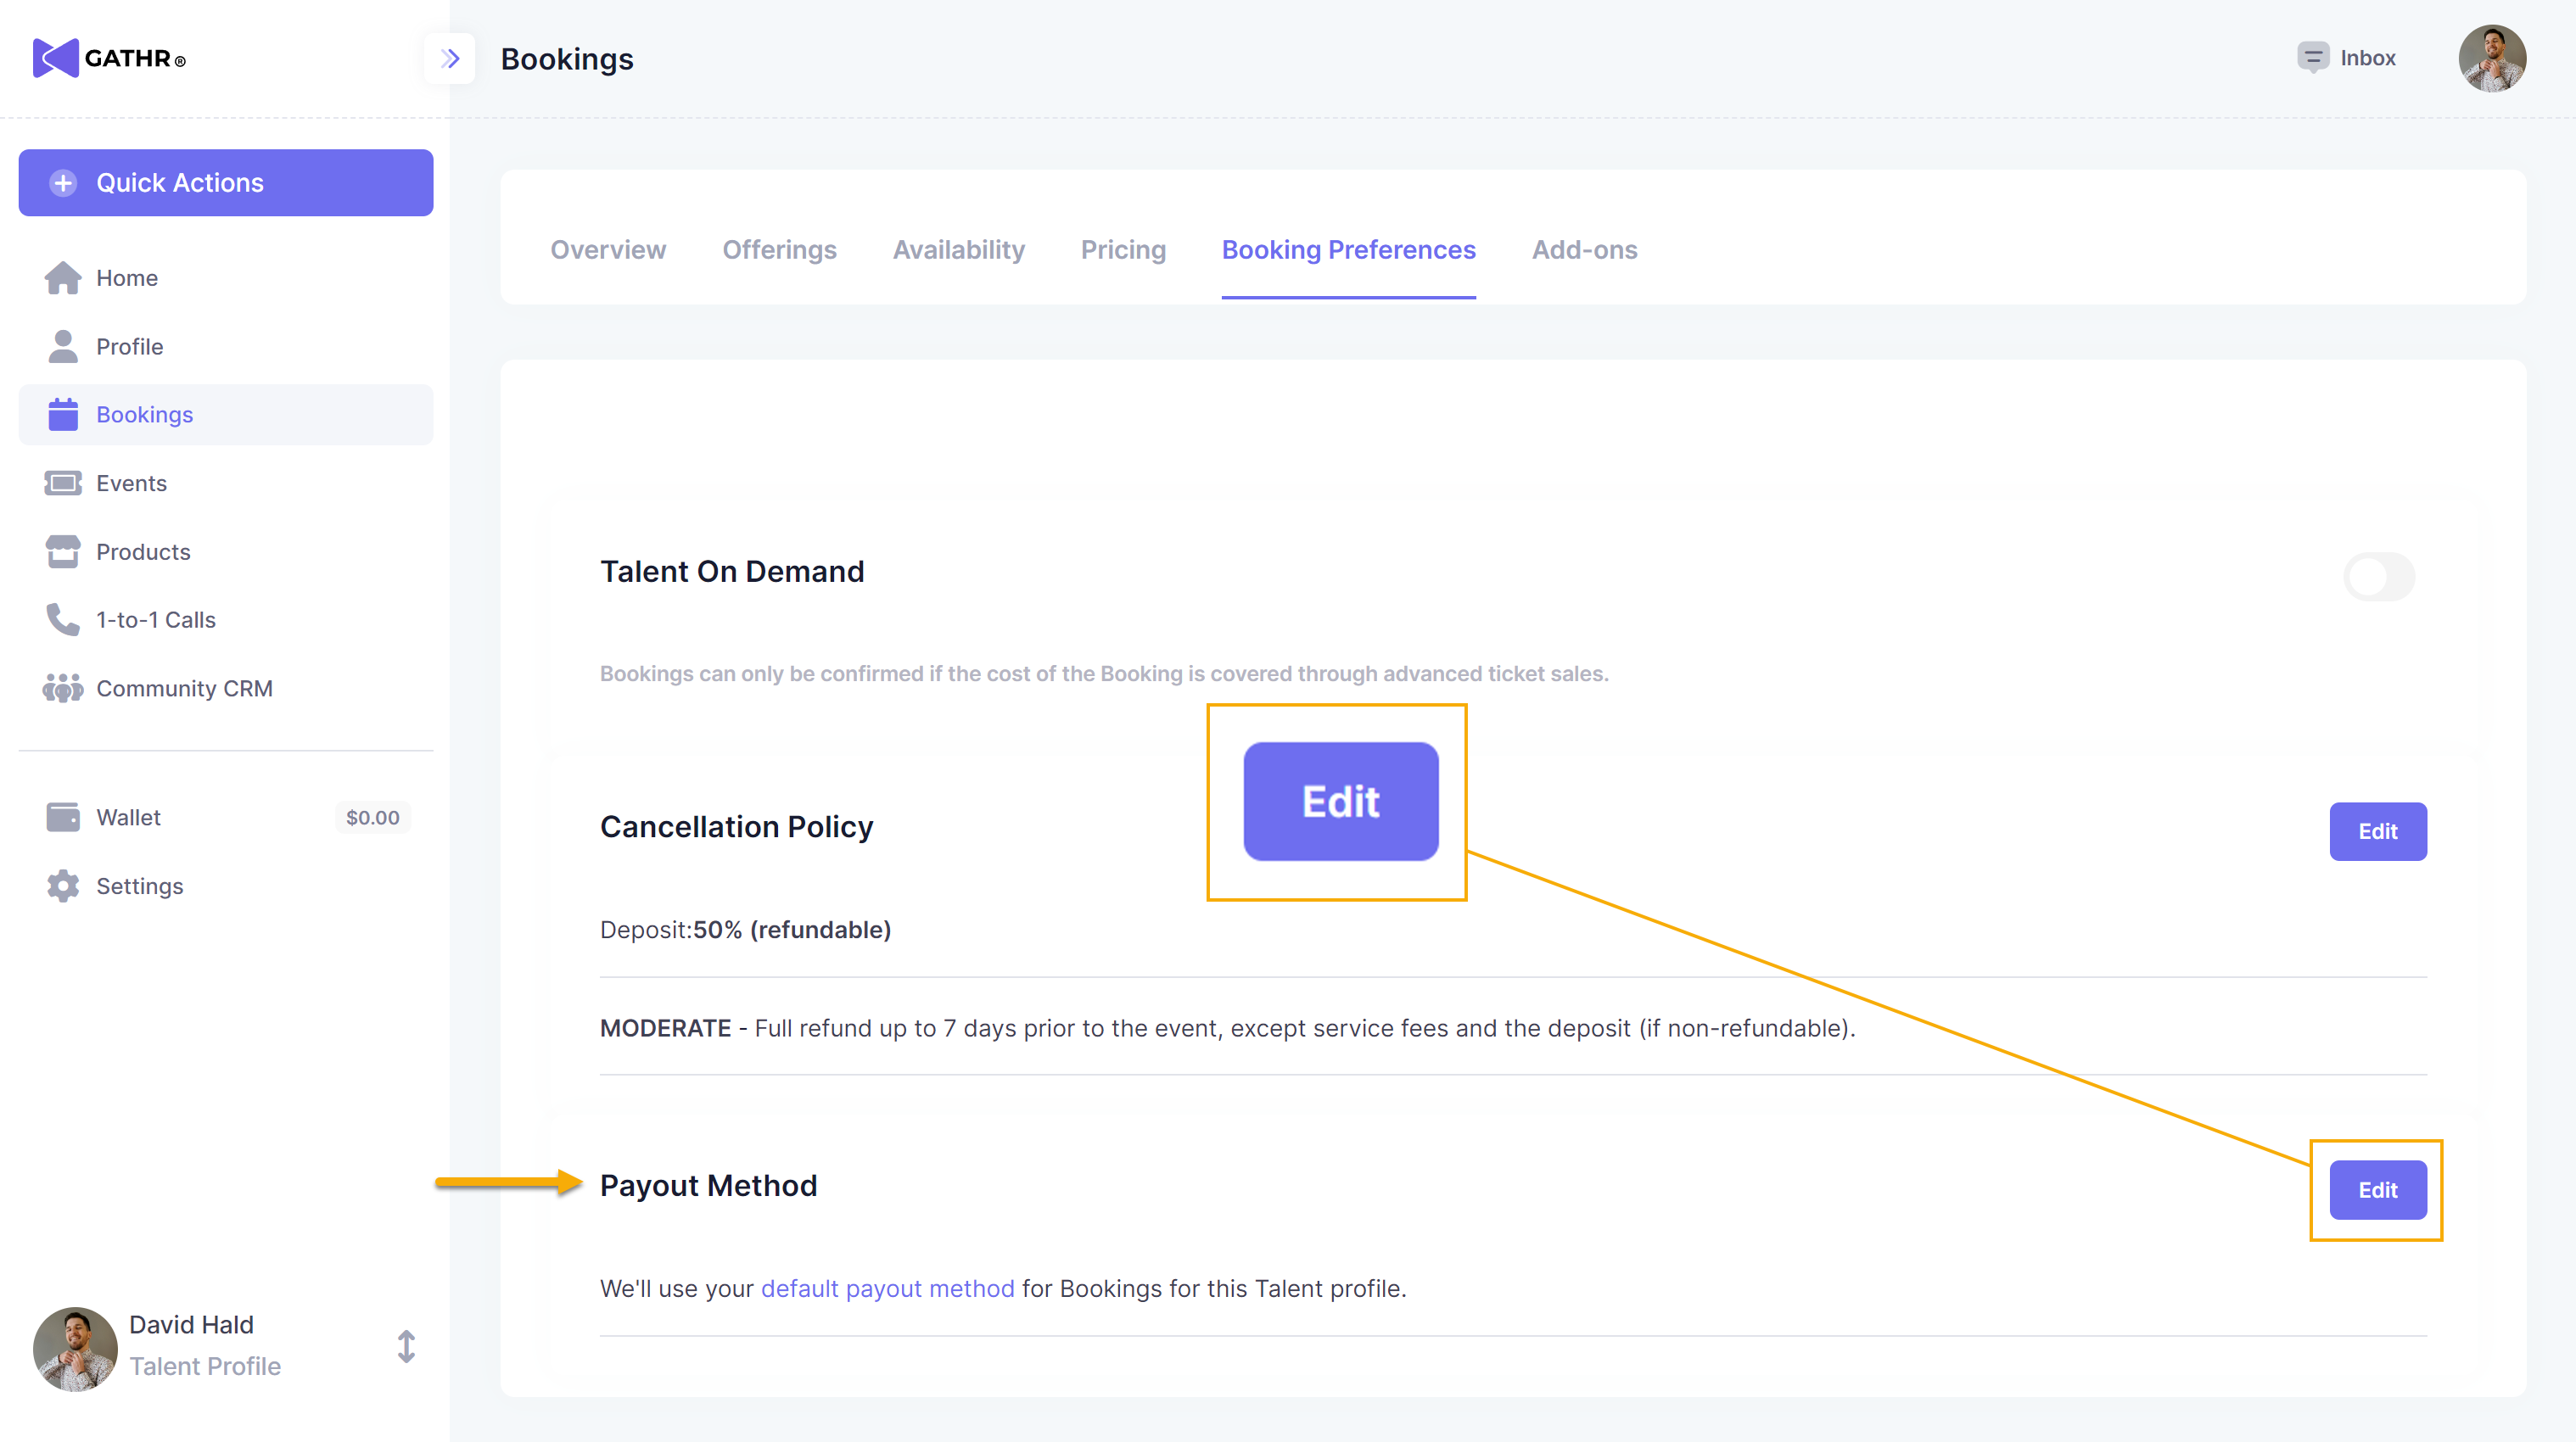The height and width of the screenshot is (1442, 2576).
Task: Click the Home house icon in sidebar
Action: click(62, 278)
